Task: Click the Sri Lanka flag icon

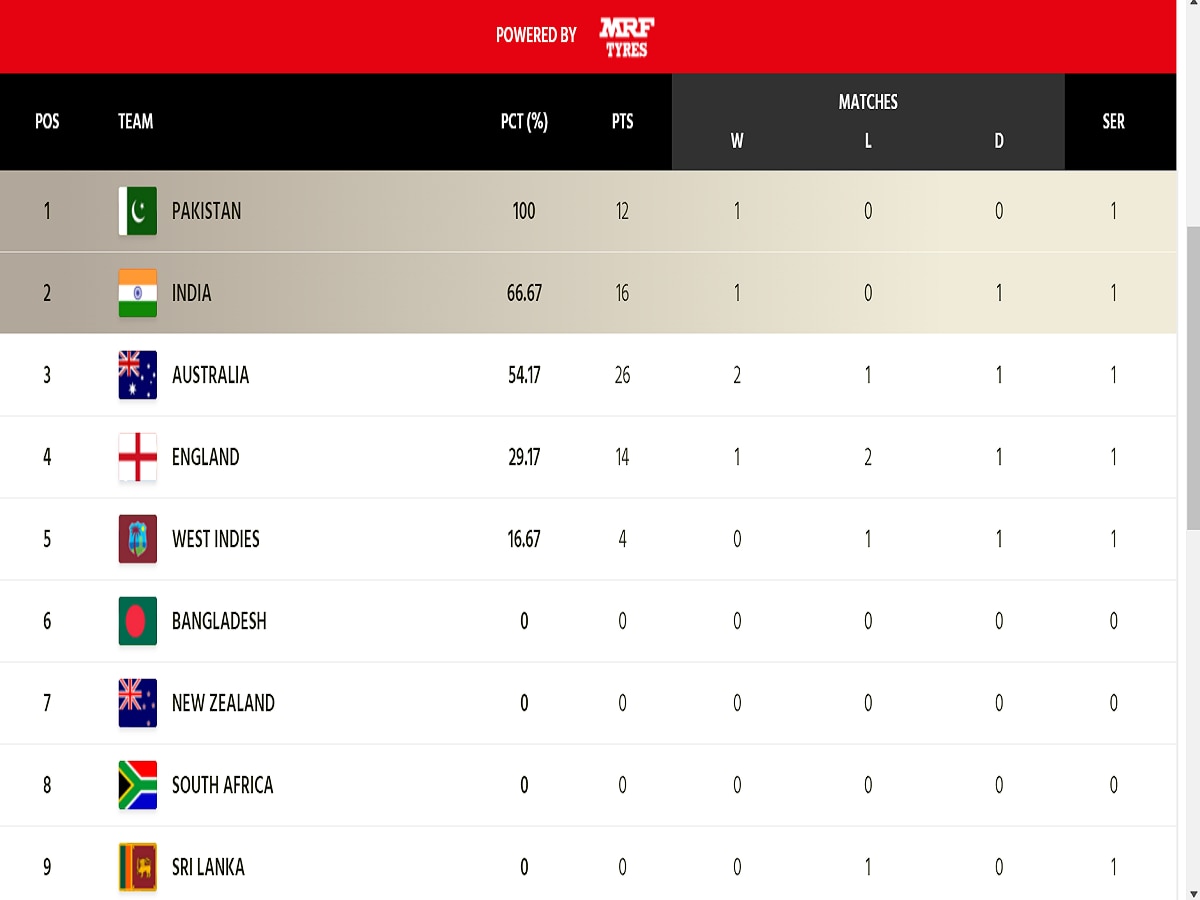Action: coord(137,867)
